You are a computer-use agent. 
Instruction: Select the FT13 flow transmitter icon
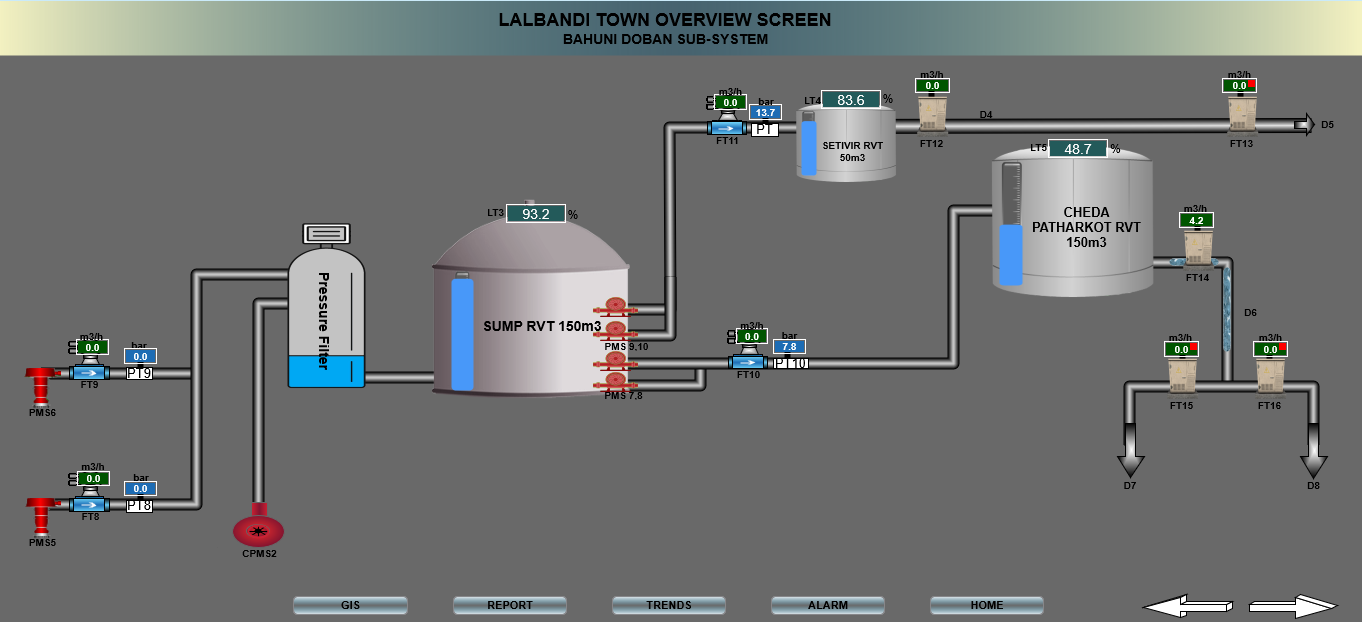[1241, 115]
